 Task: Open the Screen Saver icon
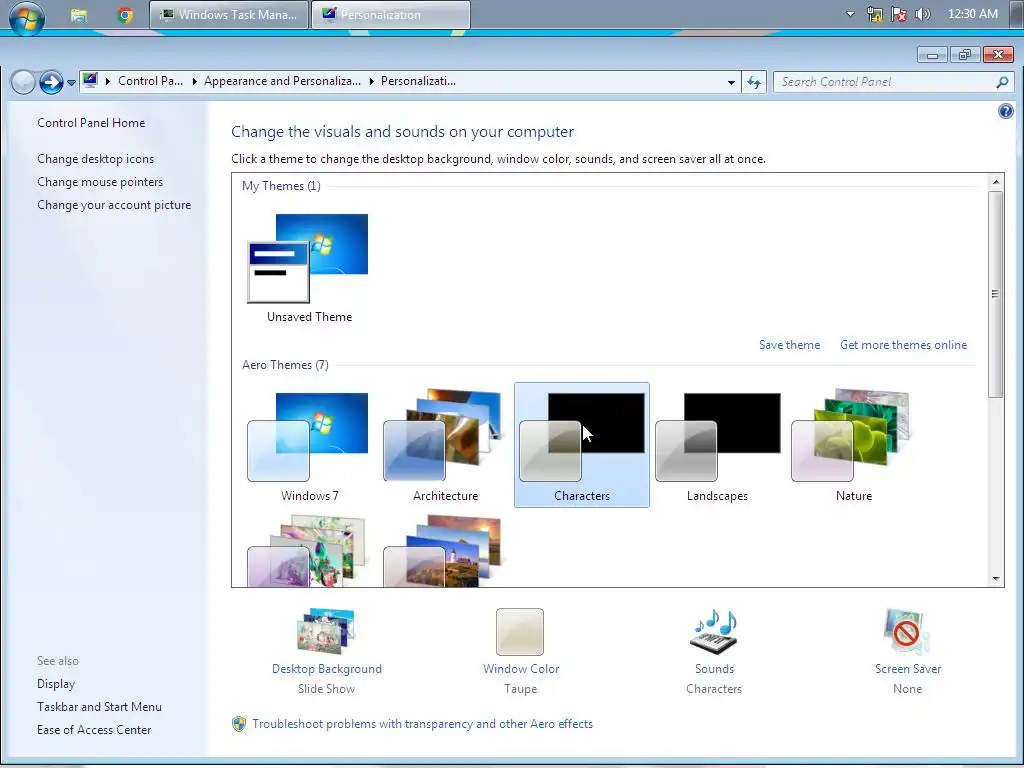pos(907,631)
